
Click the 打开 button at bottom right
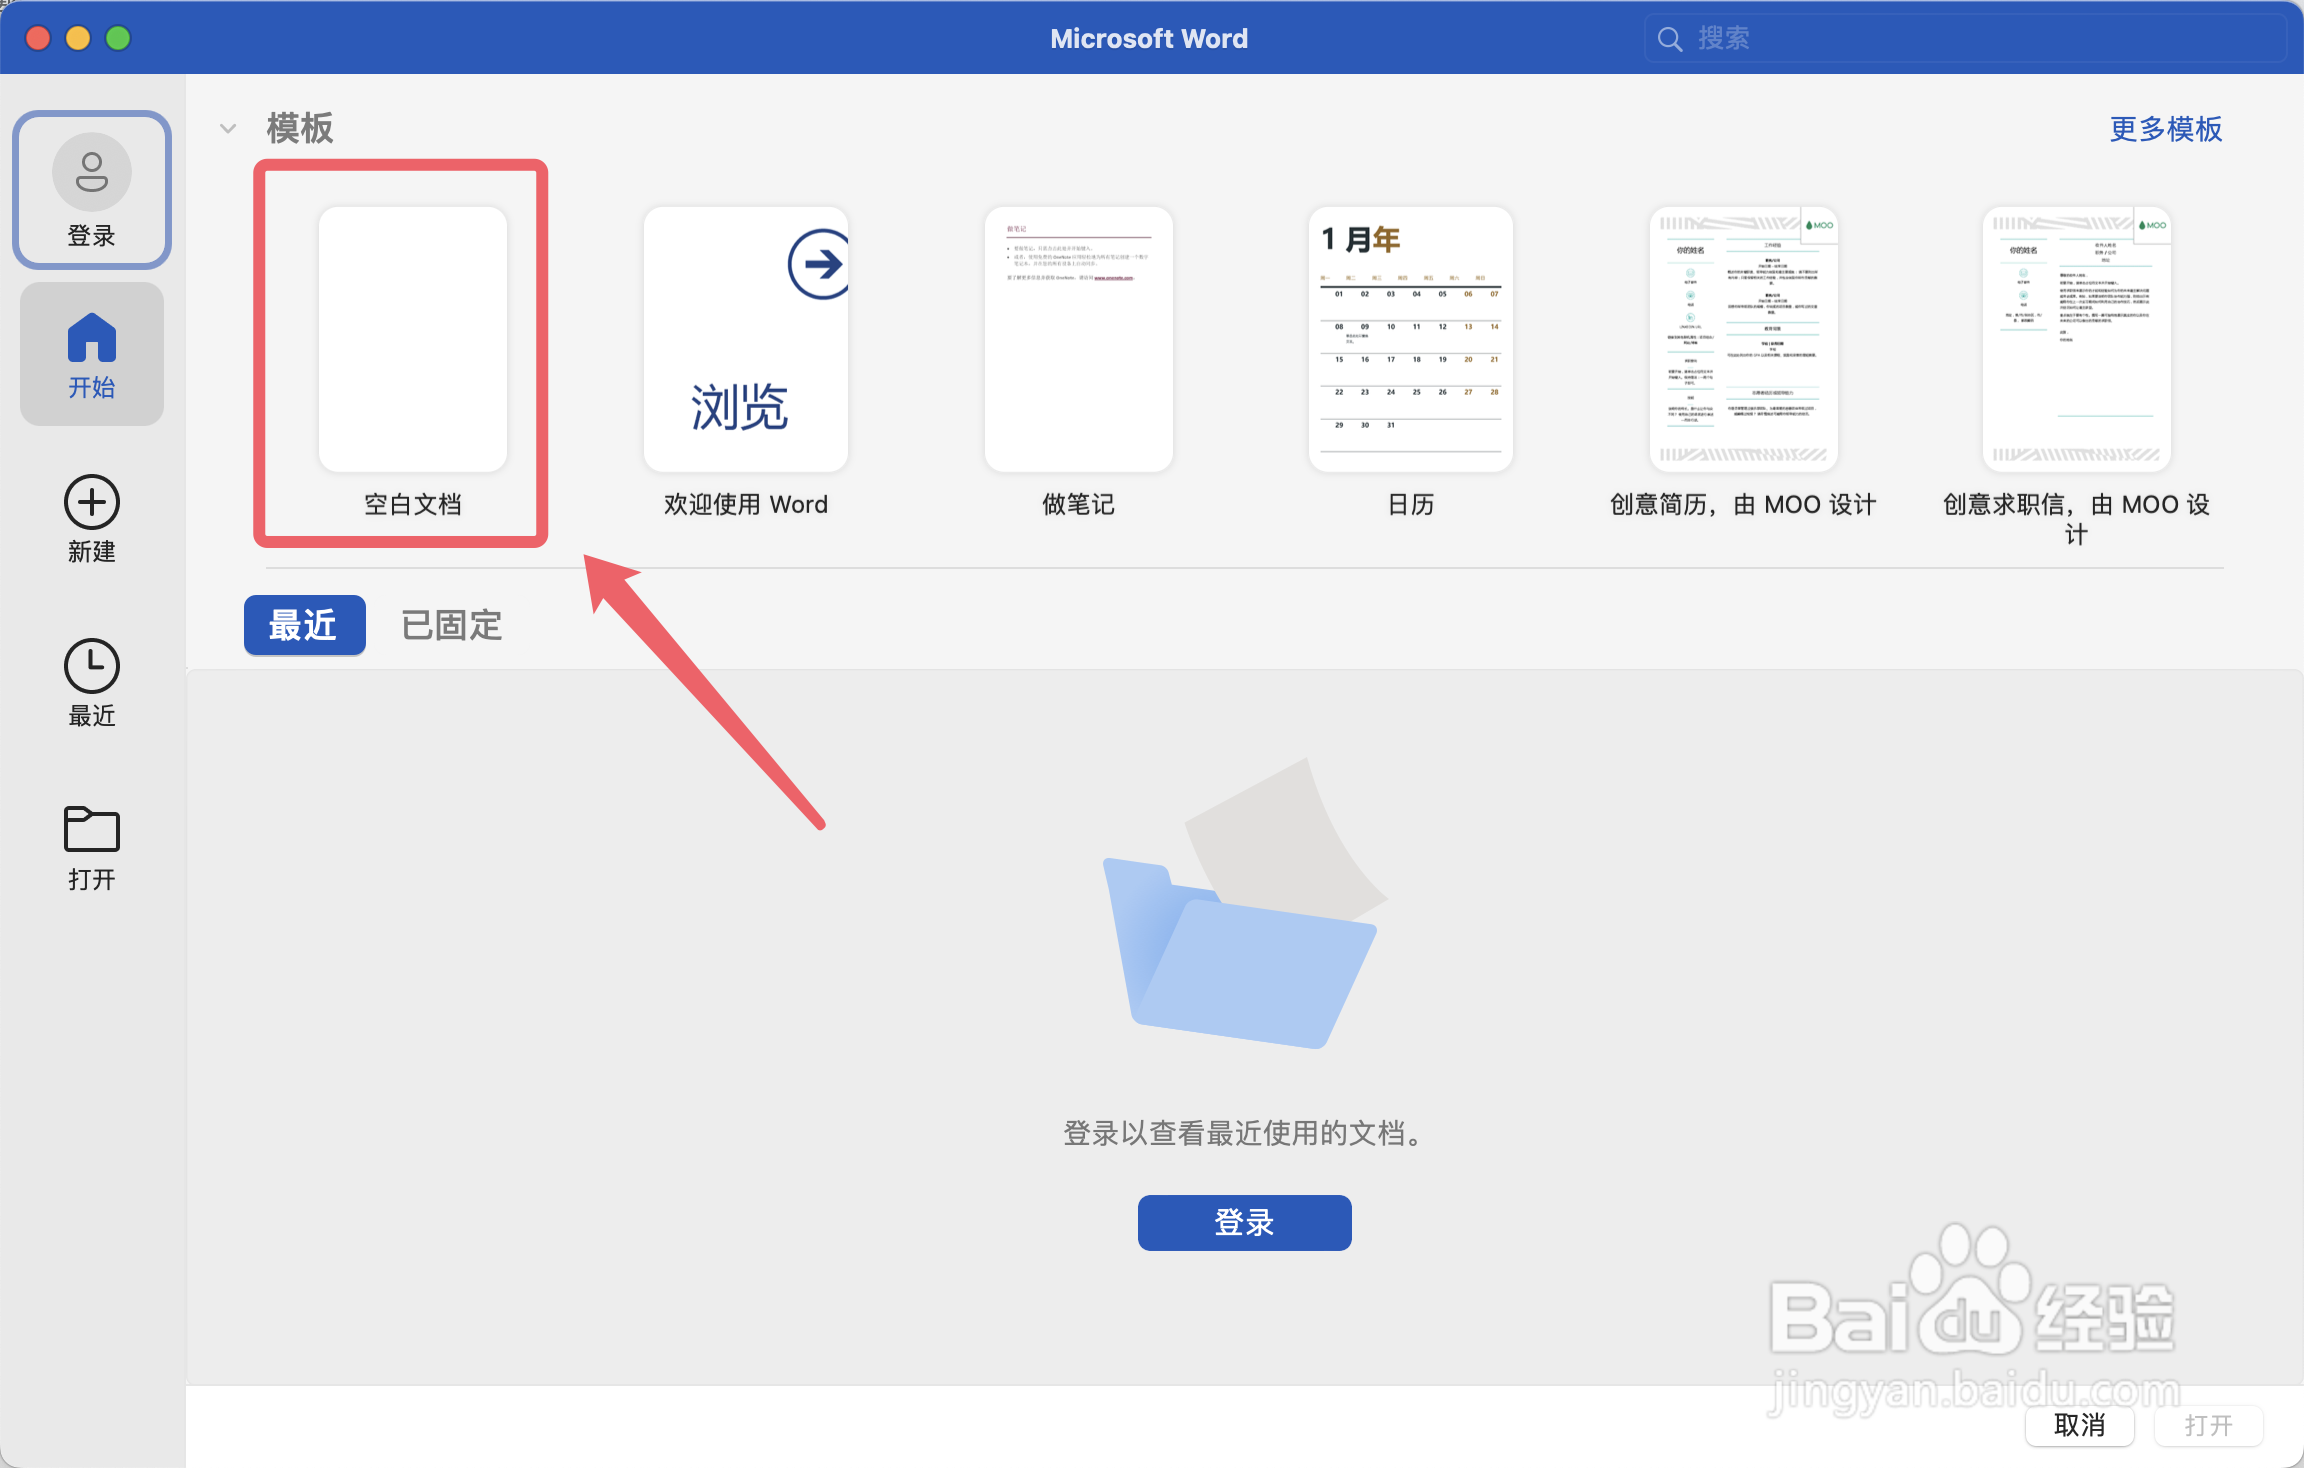(2209, 1425)
